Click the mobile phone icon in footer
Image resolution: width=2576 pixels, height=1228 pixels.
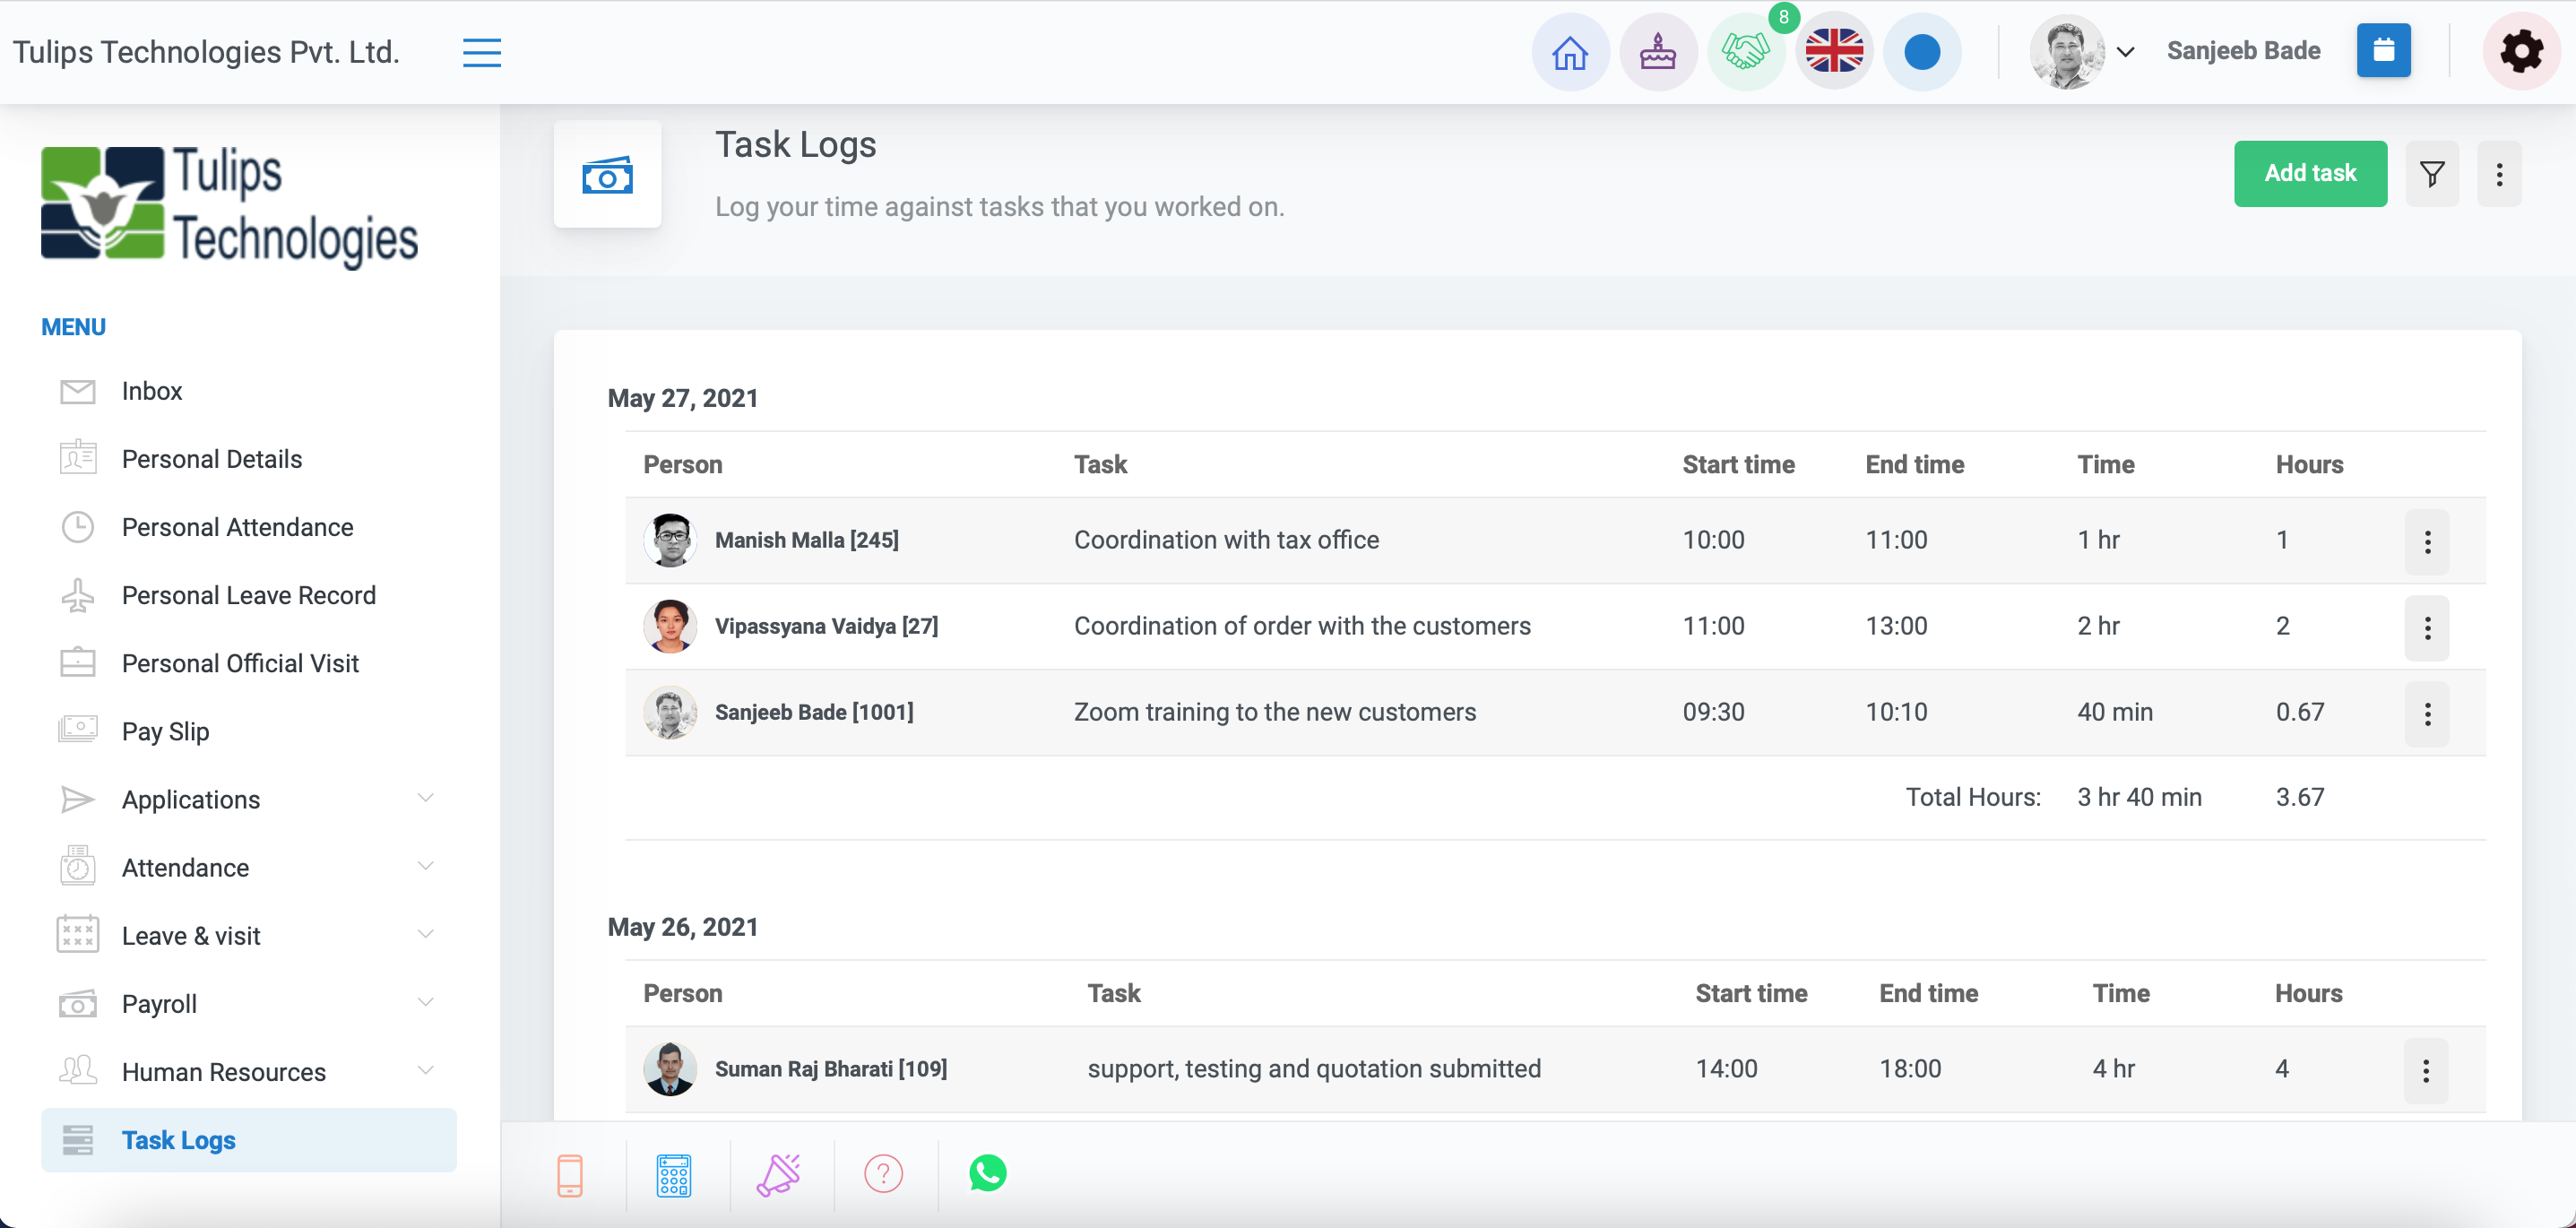click(x=570, y=1174)
